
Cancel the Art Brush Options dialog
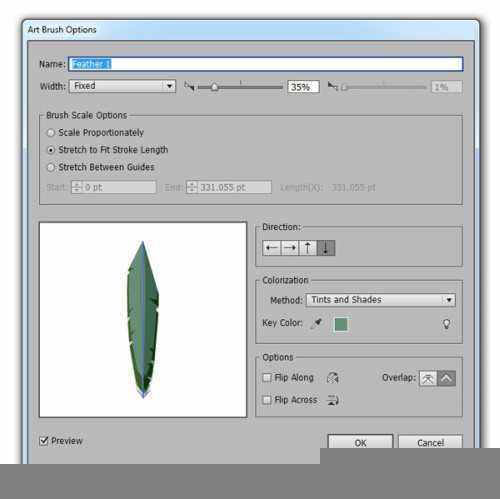click(x=430, y=443)
